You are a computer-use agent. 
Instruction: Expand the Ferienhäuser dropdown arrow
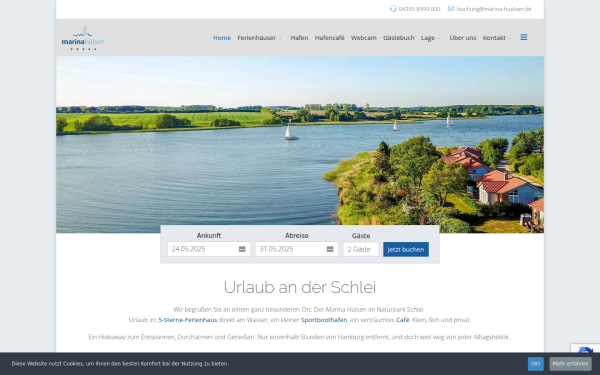(280, 38)
